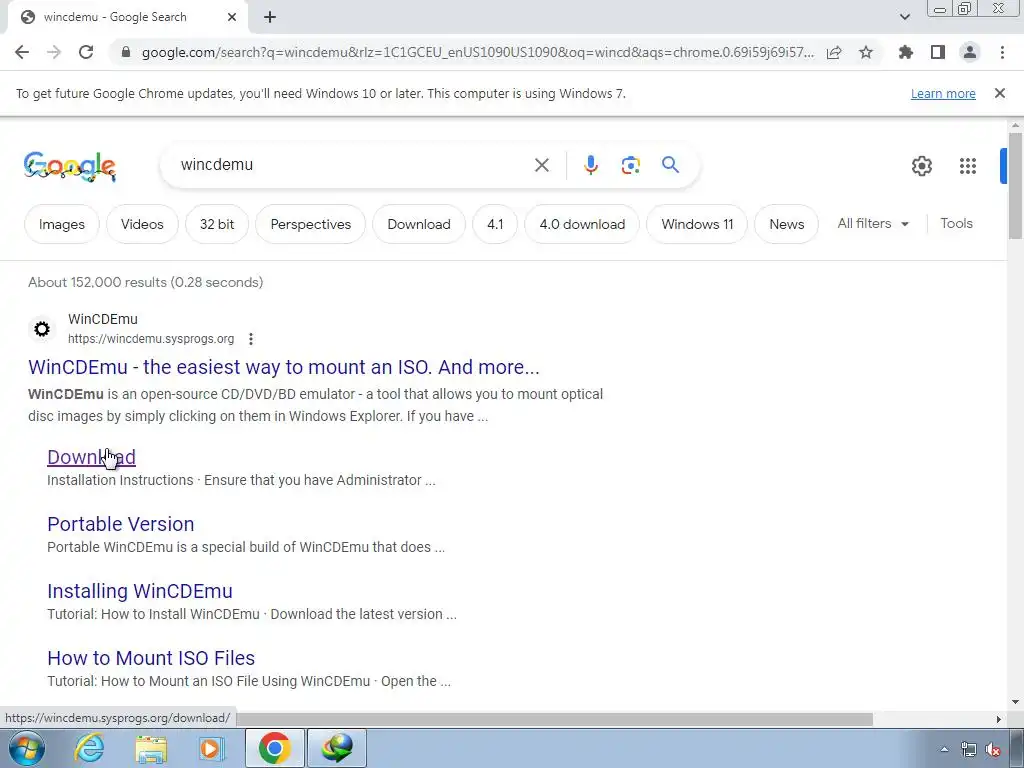Open the Installing WinCDEmu sitelink
This screenshot has height=768, width=1024.
140,591
